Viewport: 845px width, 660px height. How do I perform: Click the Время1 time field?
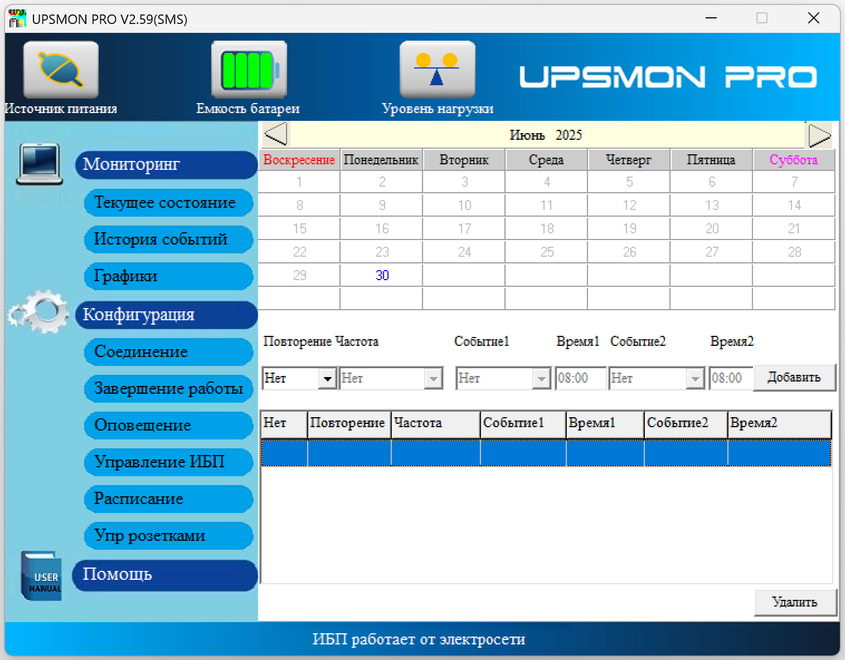tap(580, 378)
